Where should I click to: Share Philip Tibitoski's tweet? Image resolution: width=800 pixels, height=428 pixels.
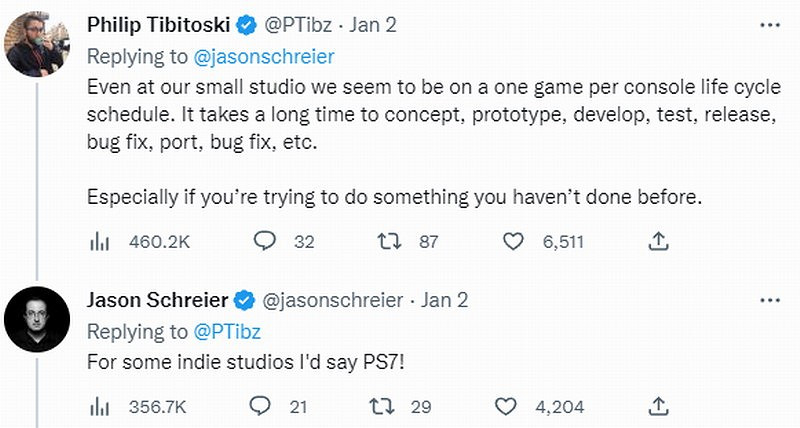coord(659,241)
